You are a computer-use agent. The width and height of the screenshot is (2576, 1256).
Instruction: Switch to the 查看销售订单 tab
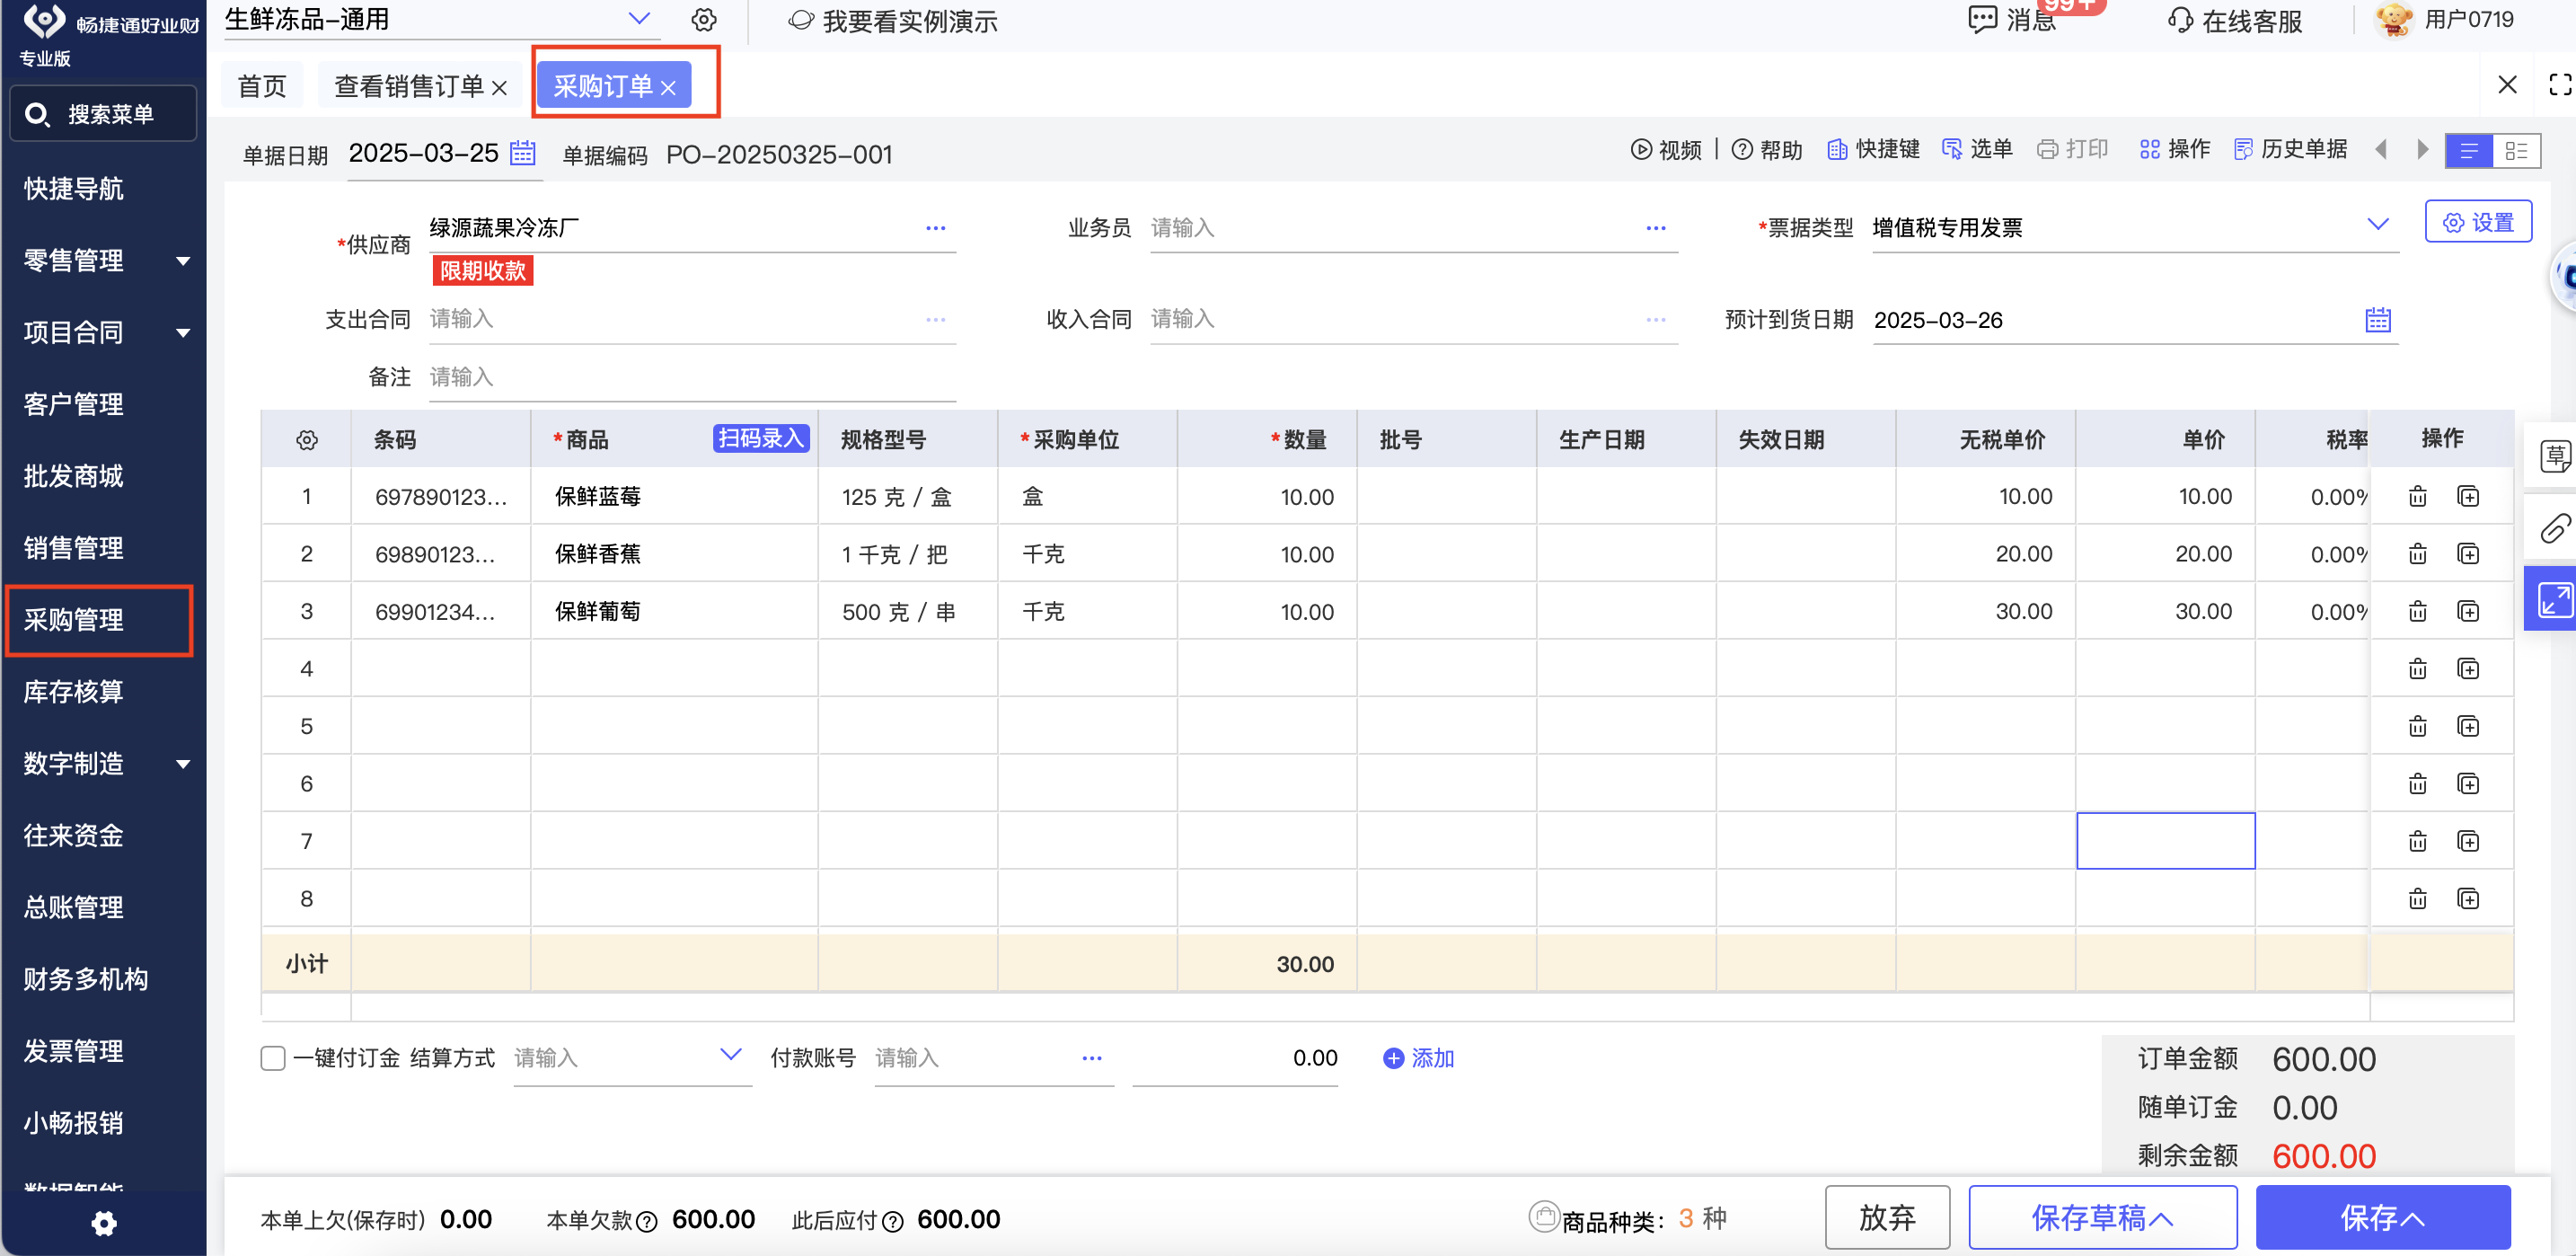click(408, 87)
